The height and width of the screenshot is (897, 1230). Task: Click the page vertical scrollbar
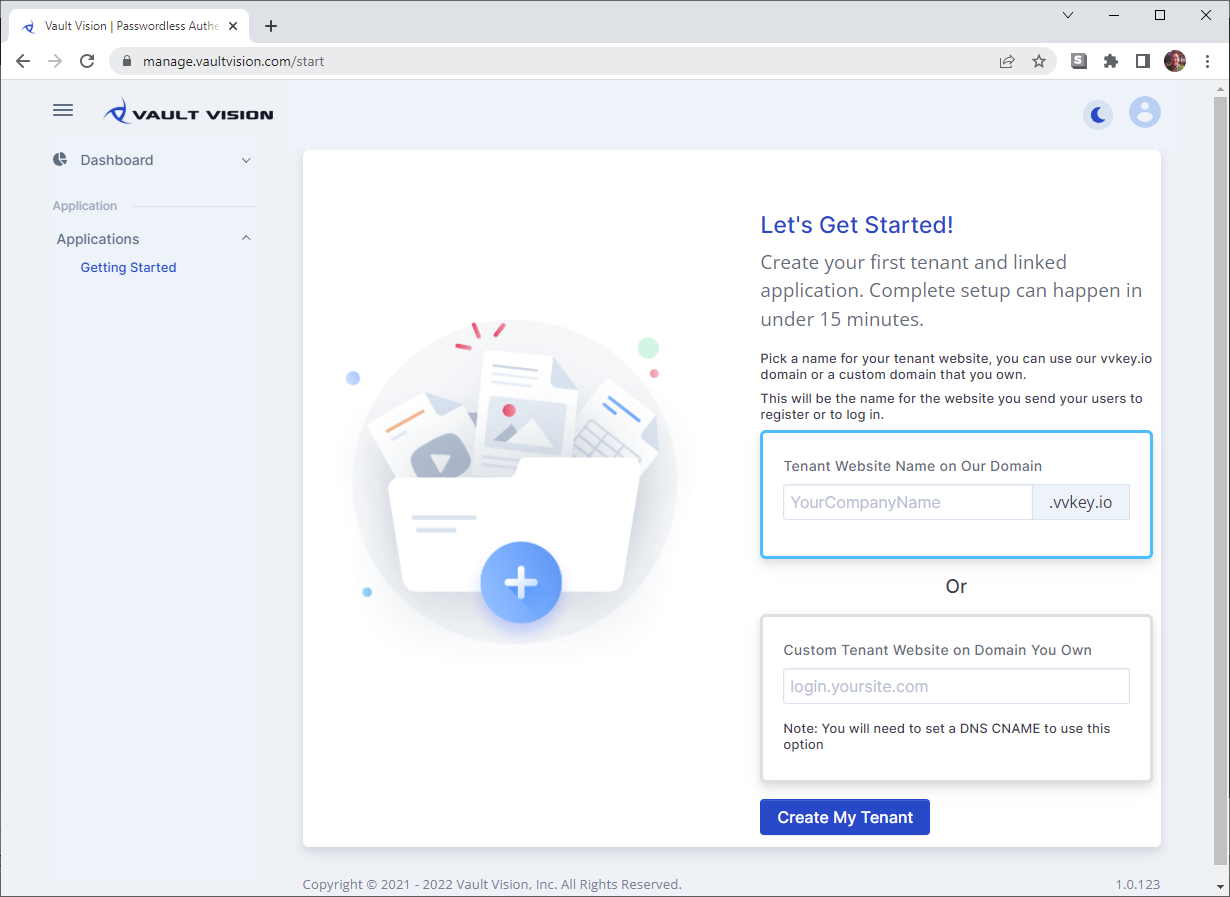1220,480
